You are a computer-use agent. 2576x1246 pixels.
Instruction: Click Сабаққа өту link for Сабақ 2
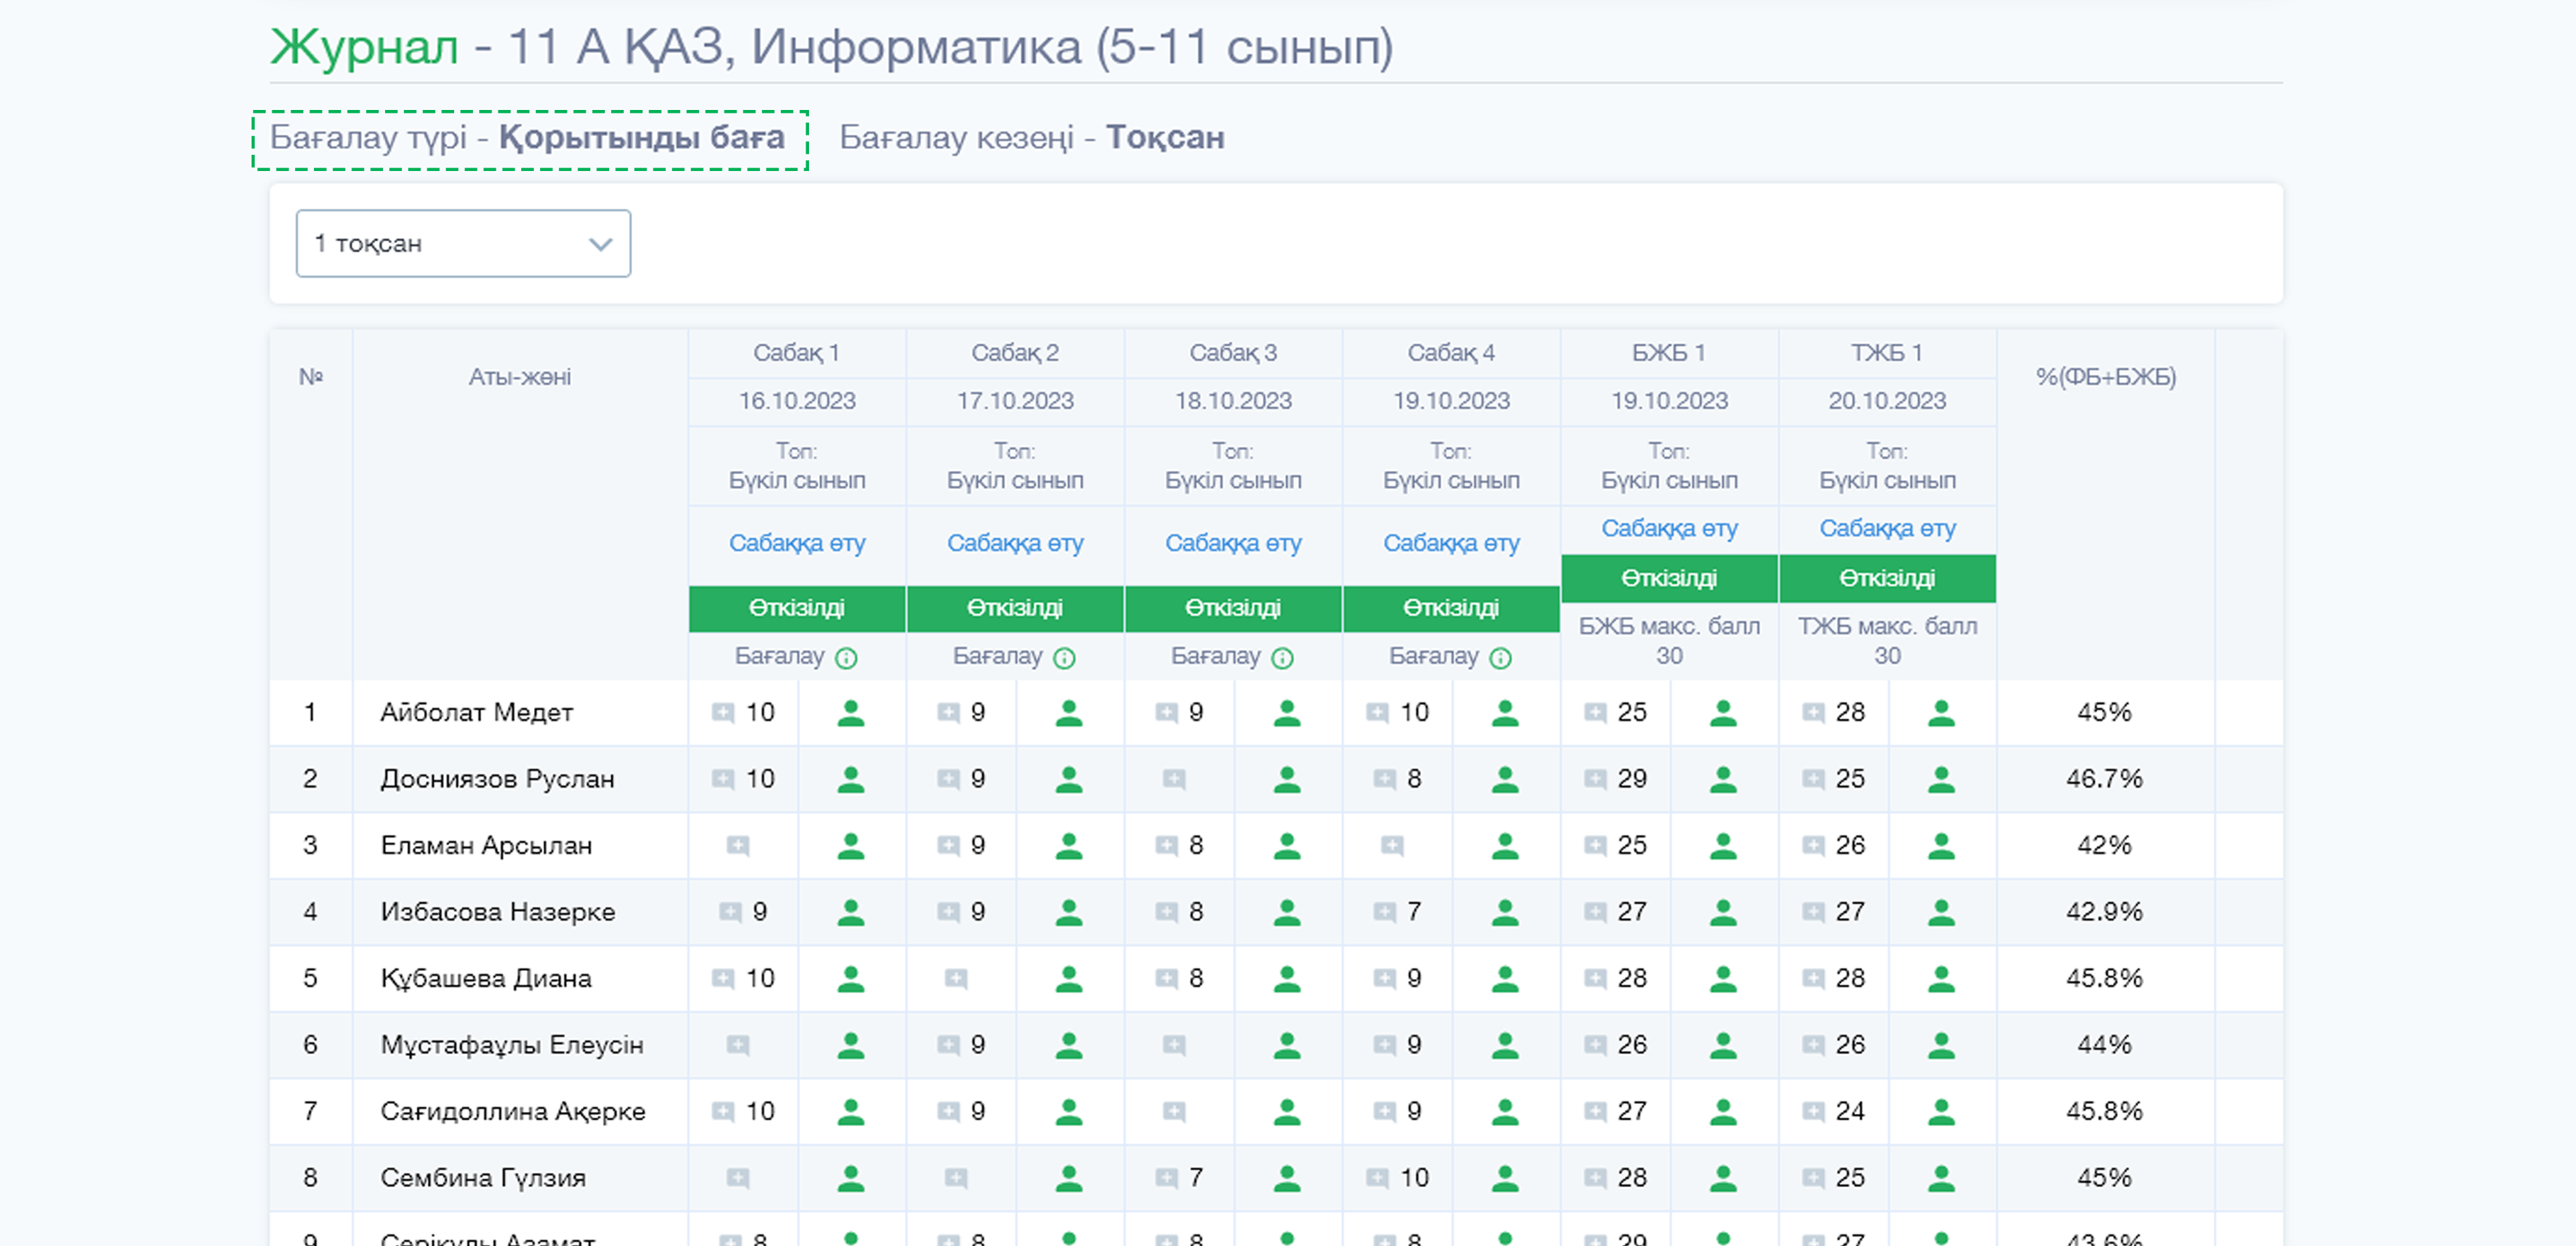pyautogui.click(x=1015, y=543)
